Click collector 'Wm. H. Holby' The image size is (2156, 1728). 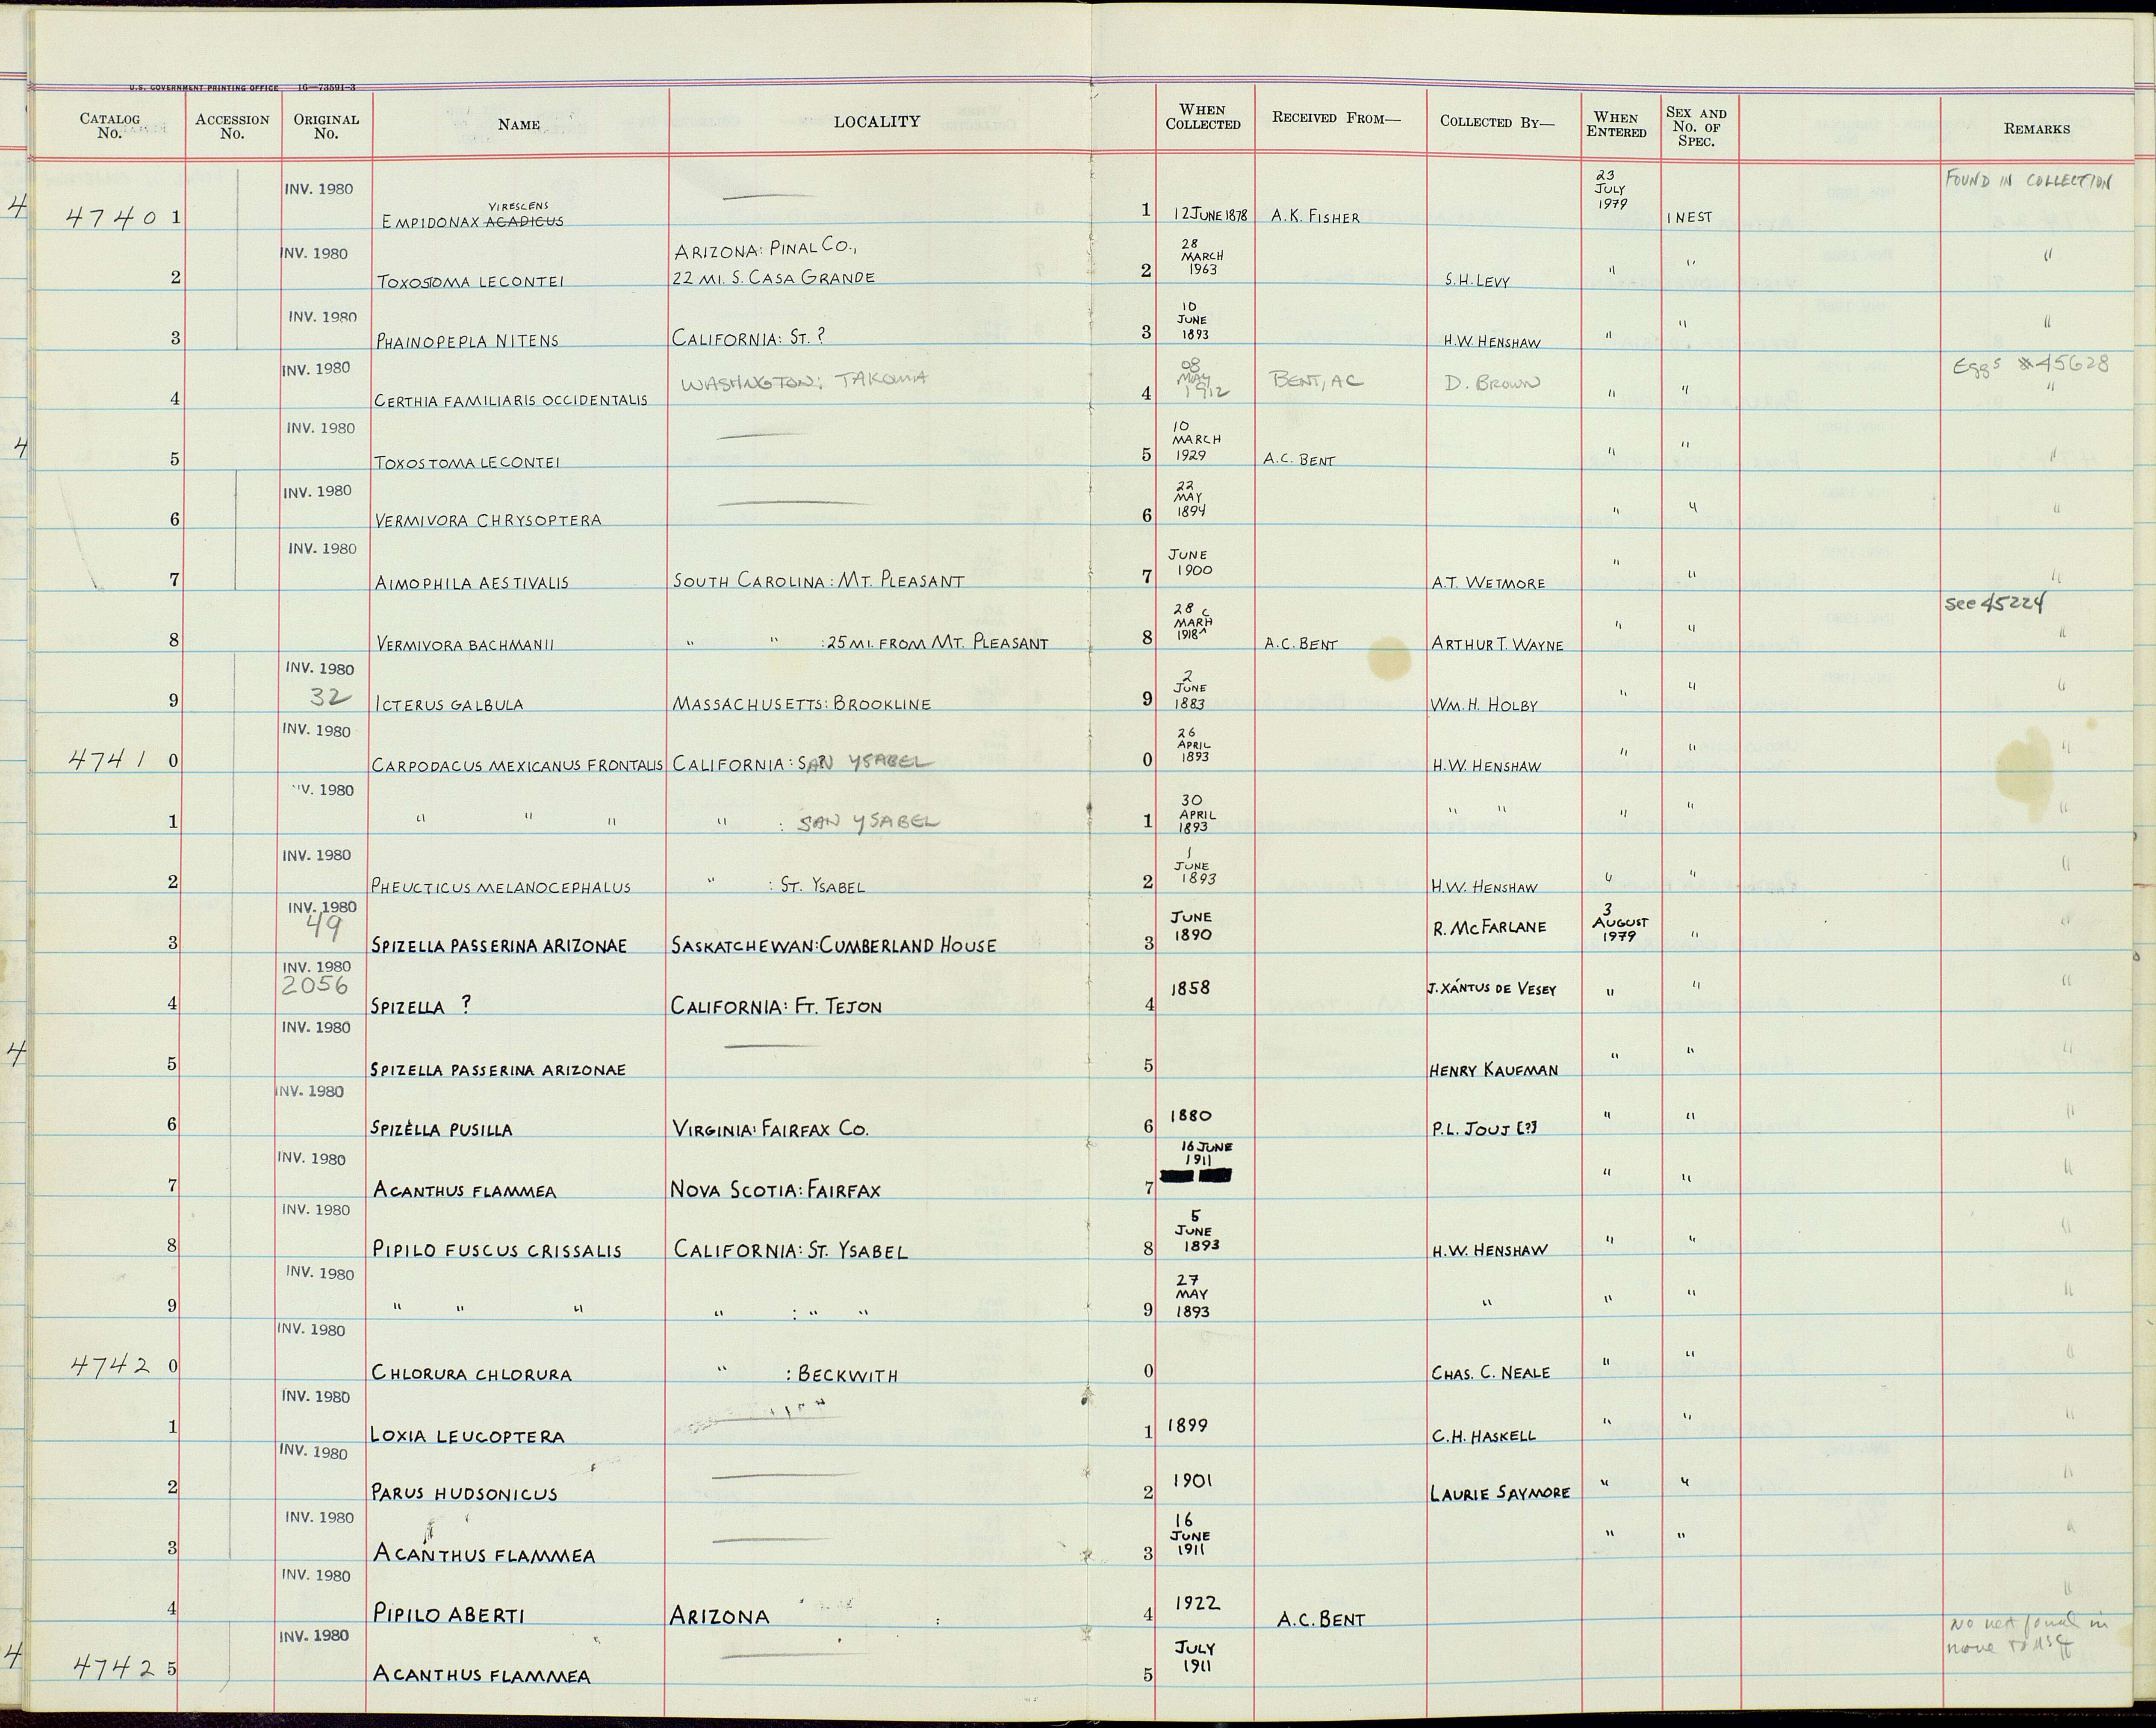[x=1484, y=704]
